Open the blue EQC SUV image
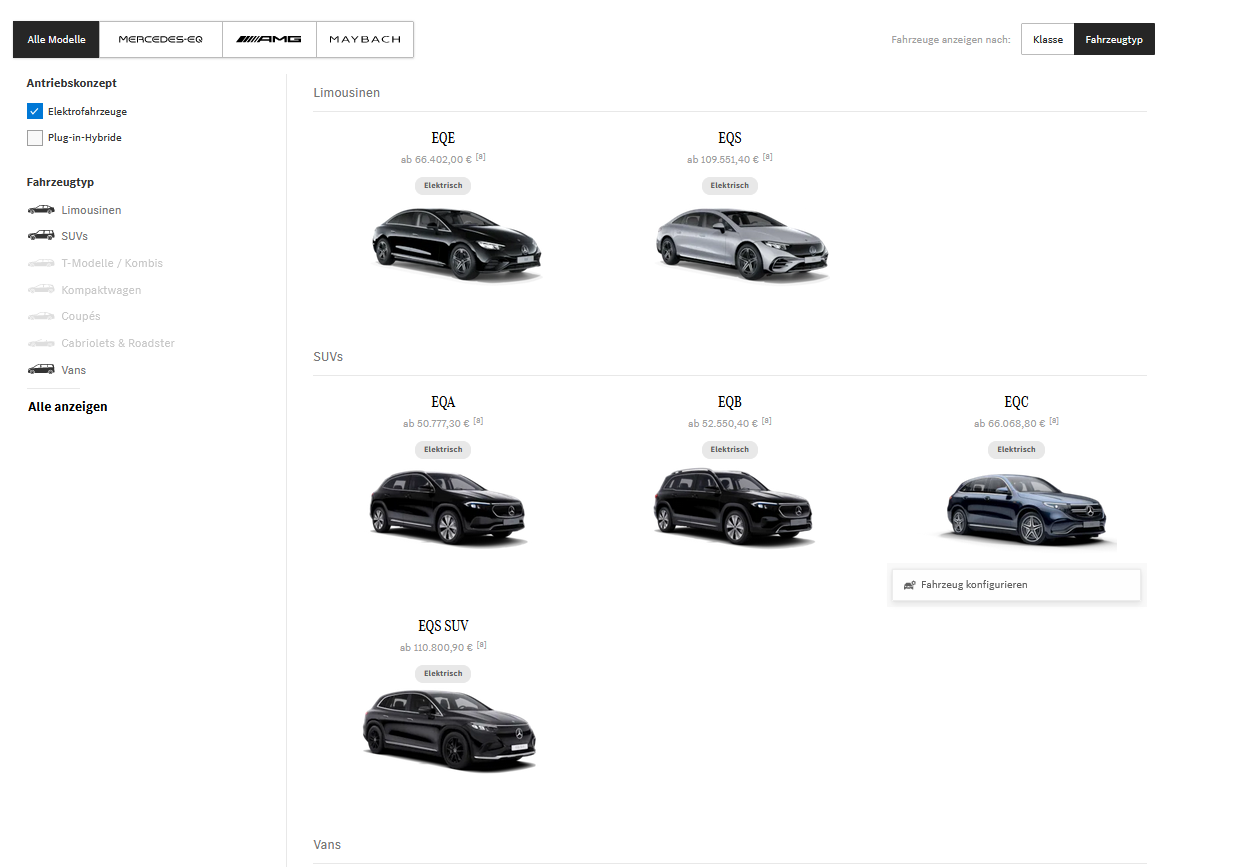 tap(1027, 509)
